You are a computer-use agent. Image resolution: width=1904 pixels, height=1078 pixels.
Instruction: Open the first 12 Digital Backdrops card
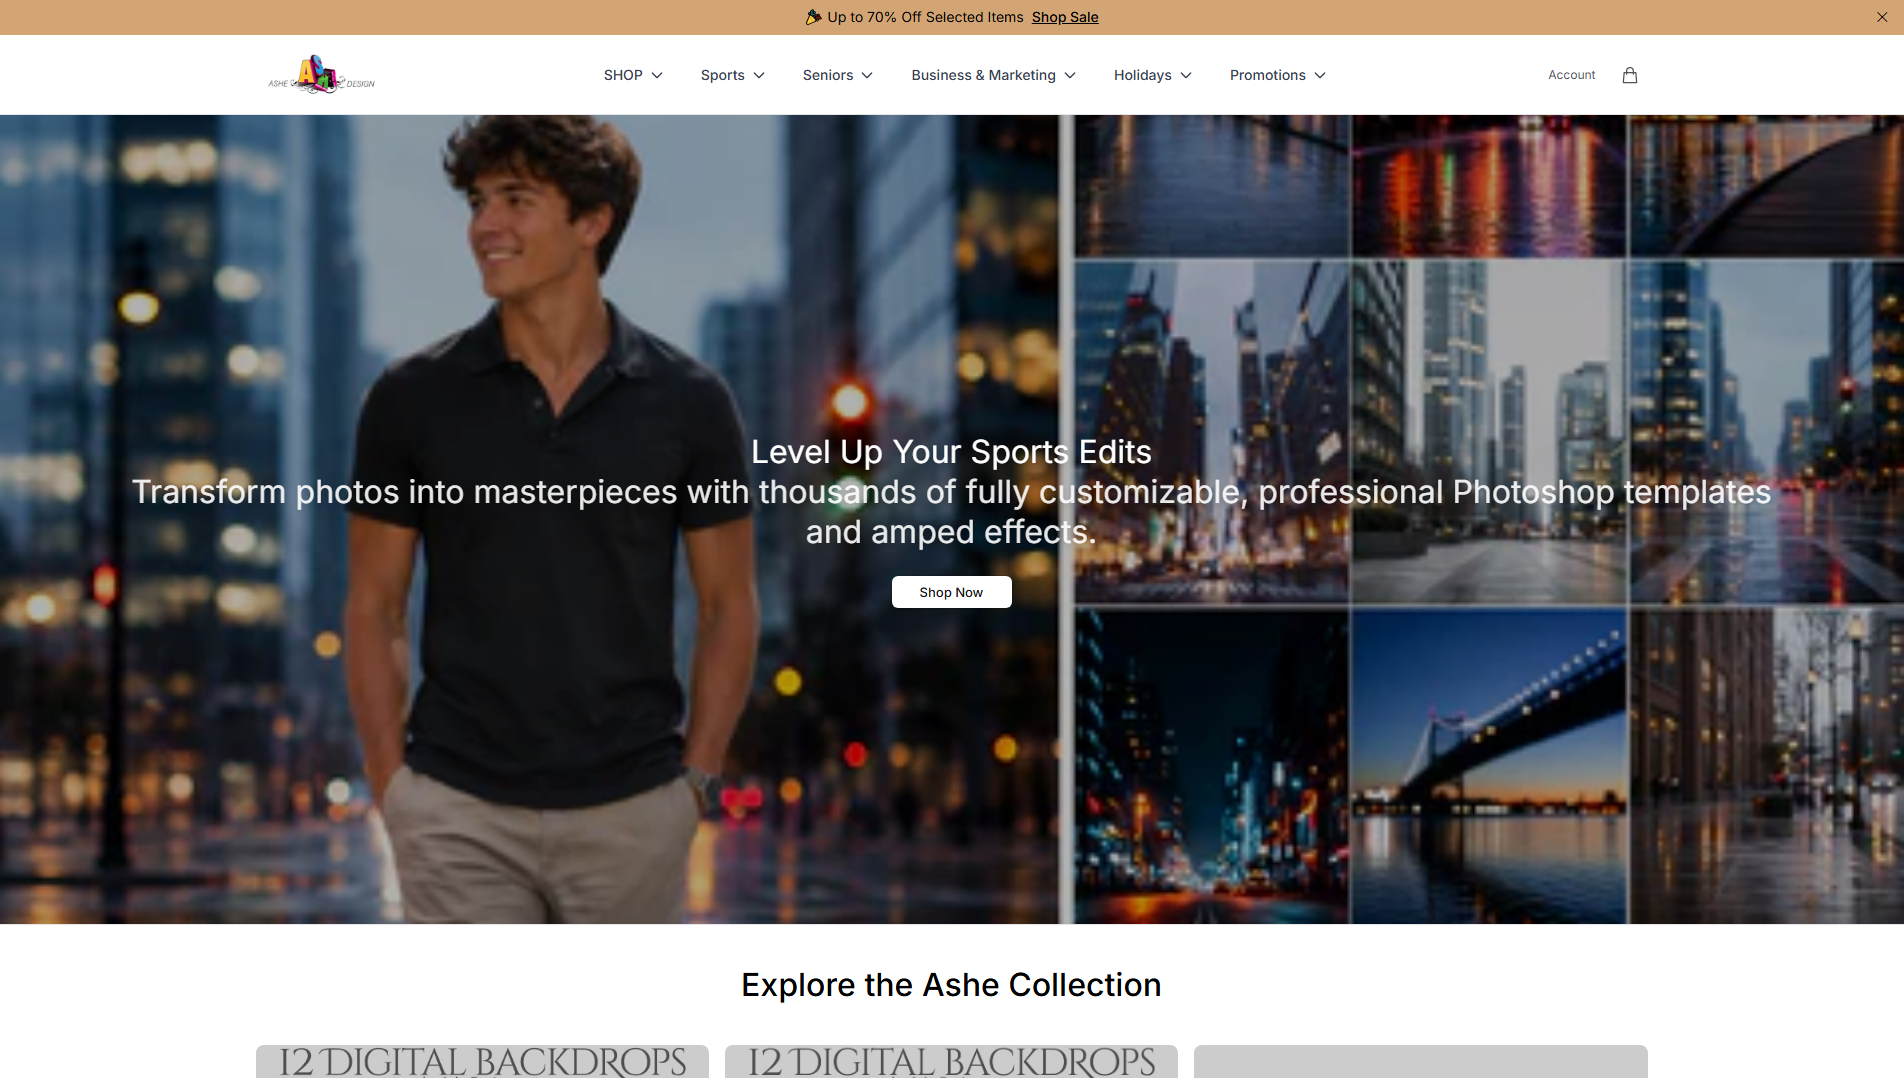(x=482, y=1061)
